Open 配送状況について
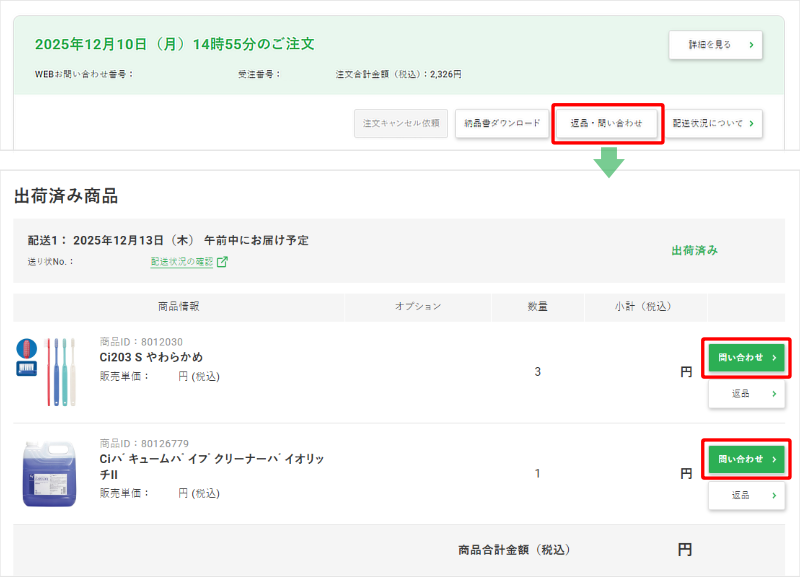800x577 pixels. pyautogui.click(x=715, y=123)
